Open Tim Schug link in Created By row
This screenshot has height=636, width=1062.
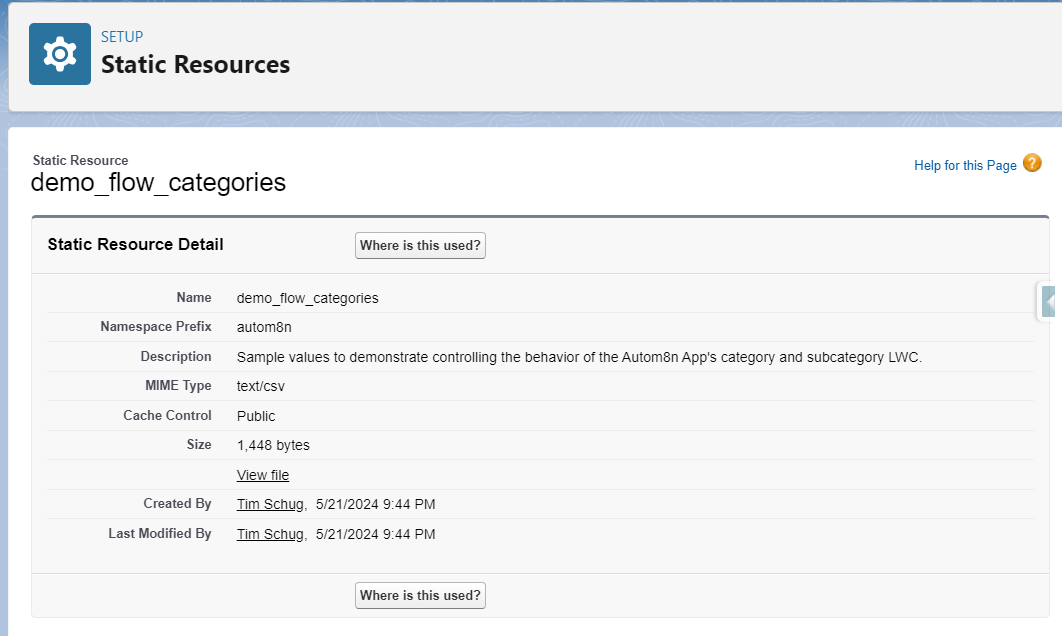(x=270, y=504)
